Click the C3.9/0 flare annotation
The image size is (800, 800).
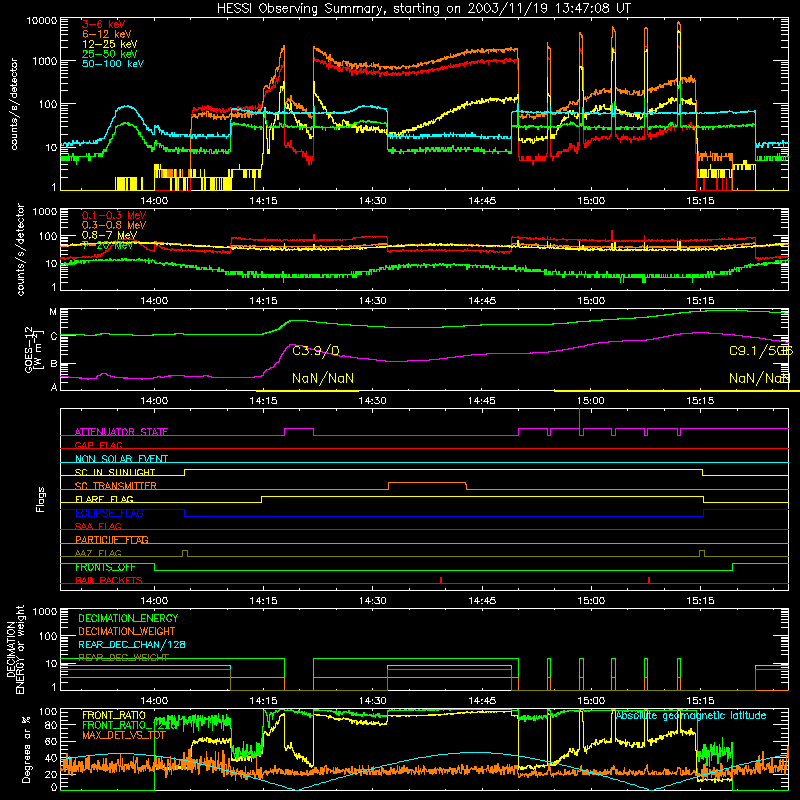pyautogui.click(x=316, y=351)
